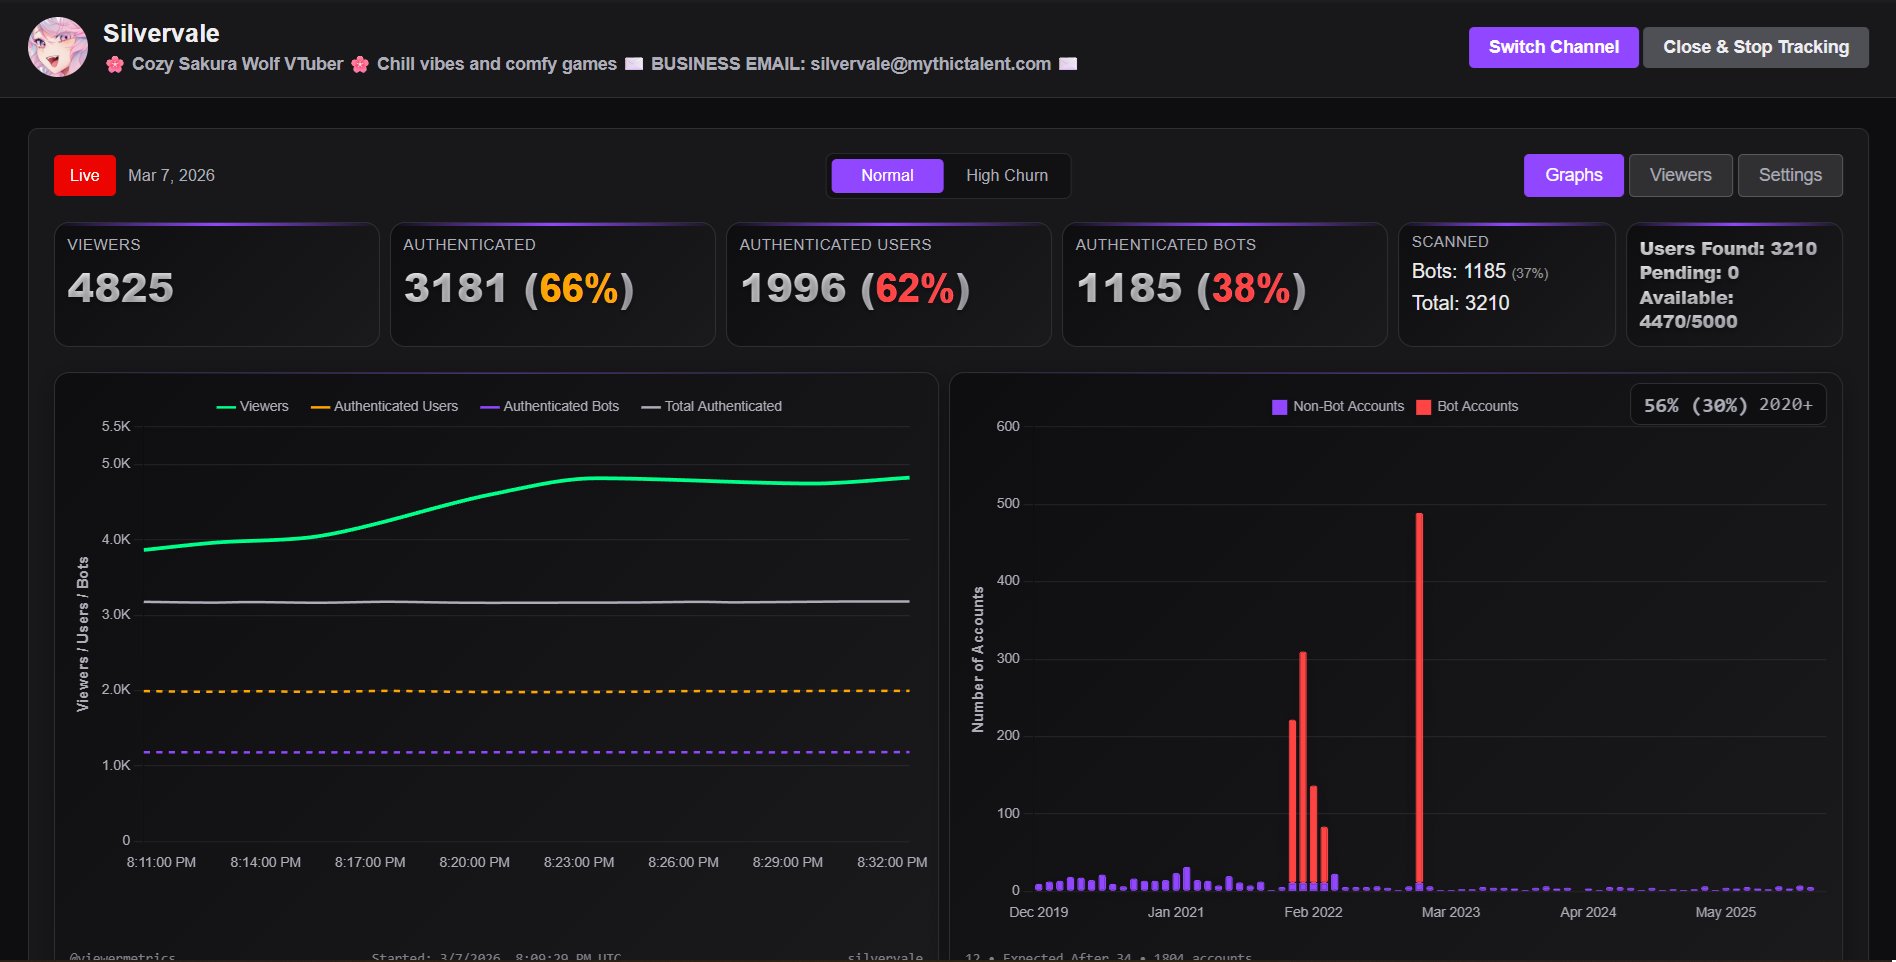The height and width of the screenshot is (962, 1896).
Task: Click the envelope icon before BUSINESS EMAIL
Action: (x=634, y=64)
